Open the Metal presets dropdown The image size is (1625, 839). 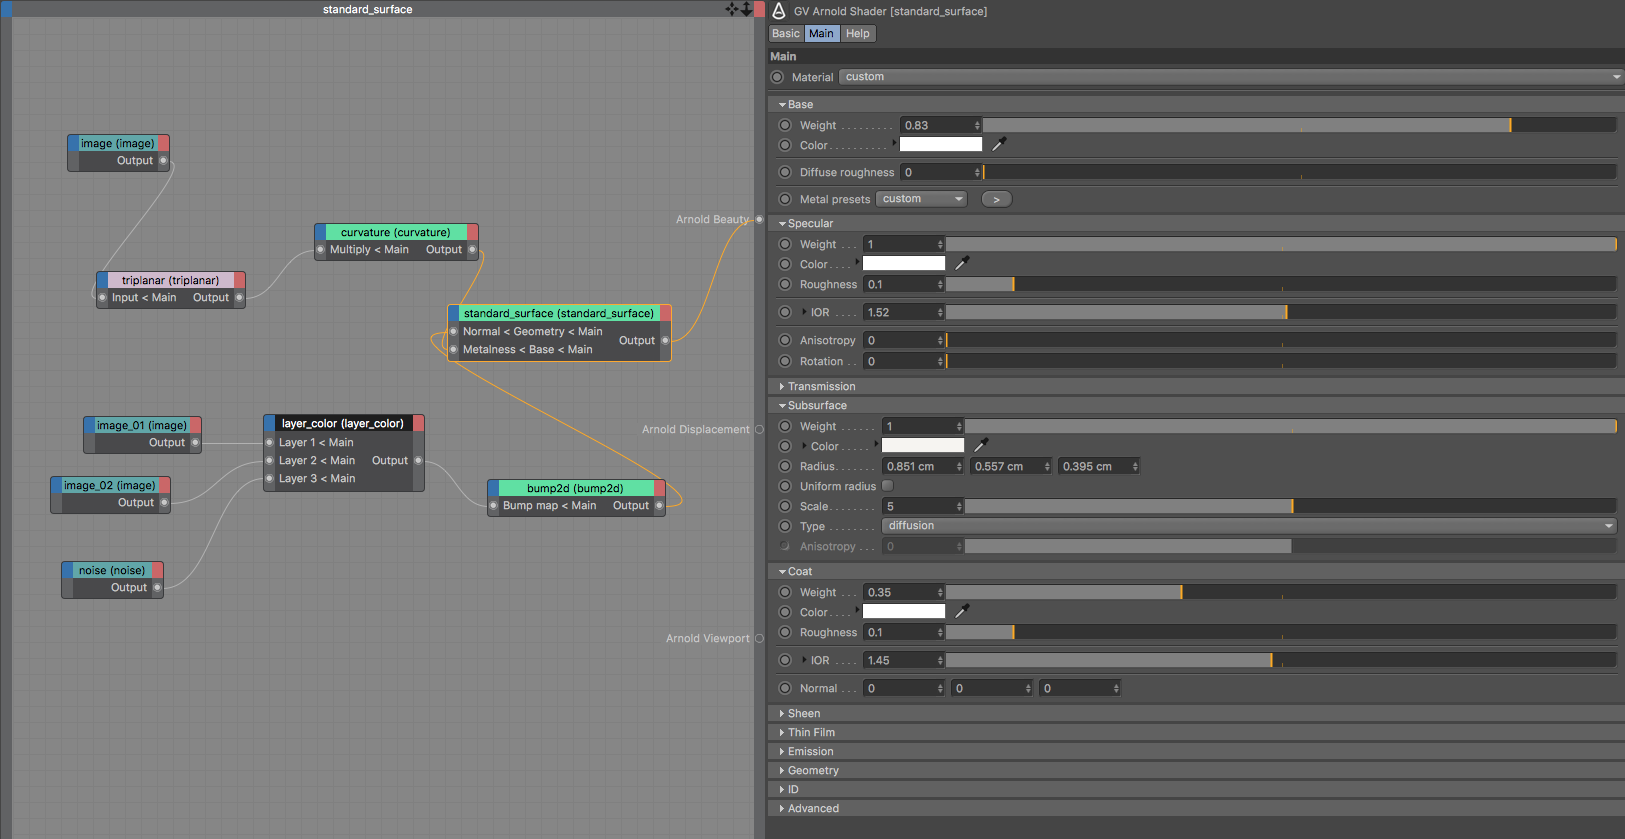[x=922, y=199]
